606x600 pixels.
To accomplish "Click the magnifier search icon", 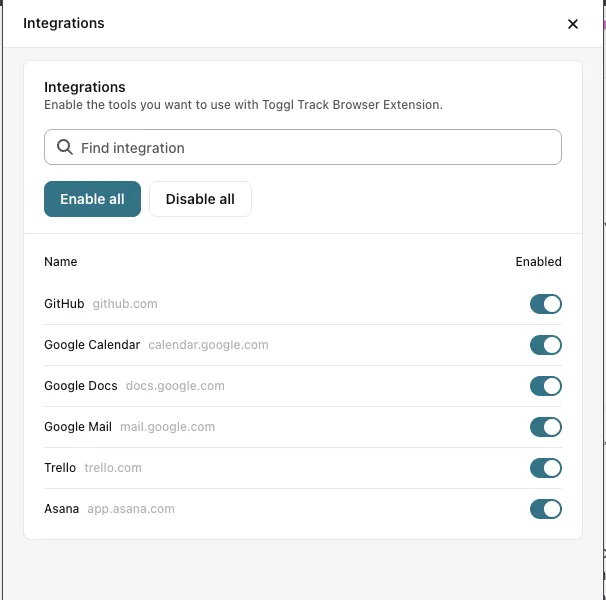I will pos(65,147).
